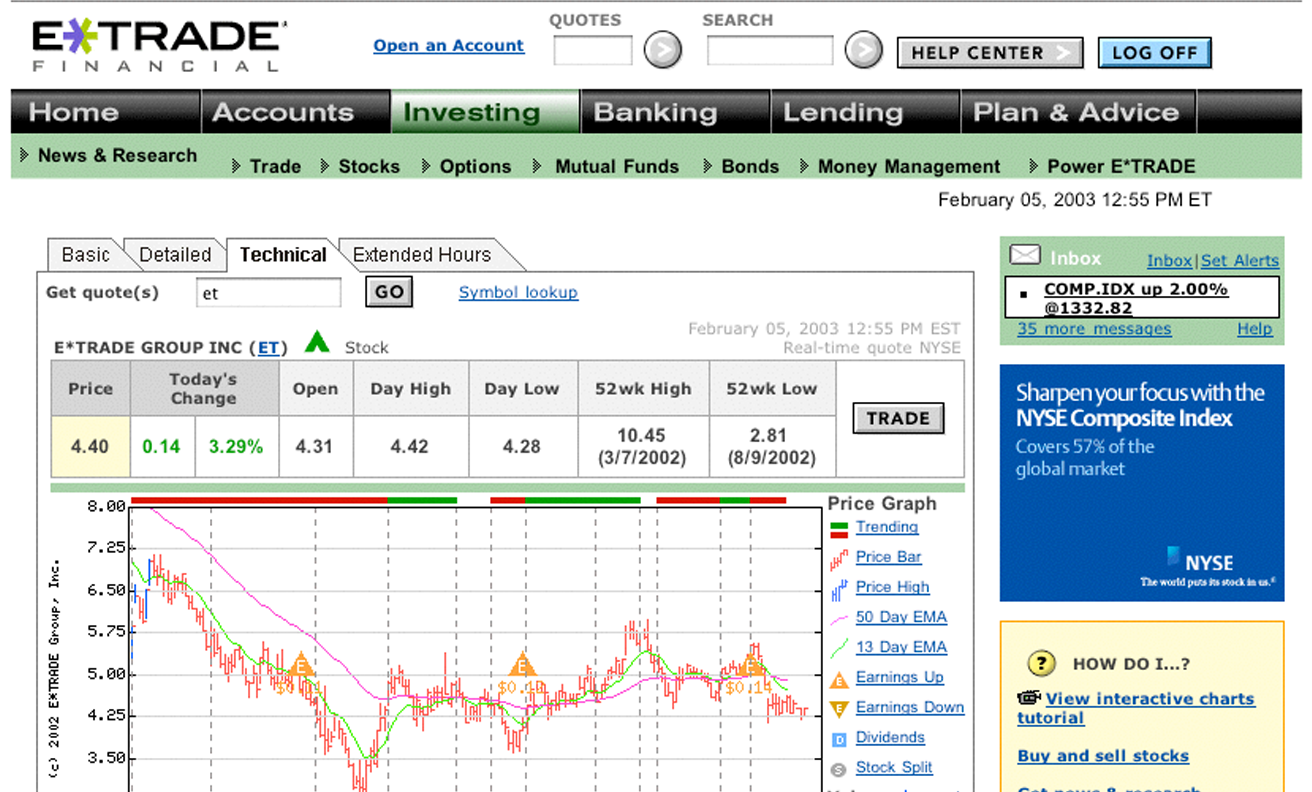Viewport: 1312px width, 792px height.
Task: Click the GO button next to quote field
Action: (389, 292)
